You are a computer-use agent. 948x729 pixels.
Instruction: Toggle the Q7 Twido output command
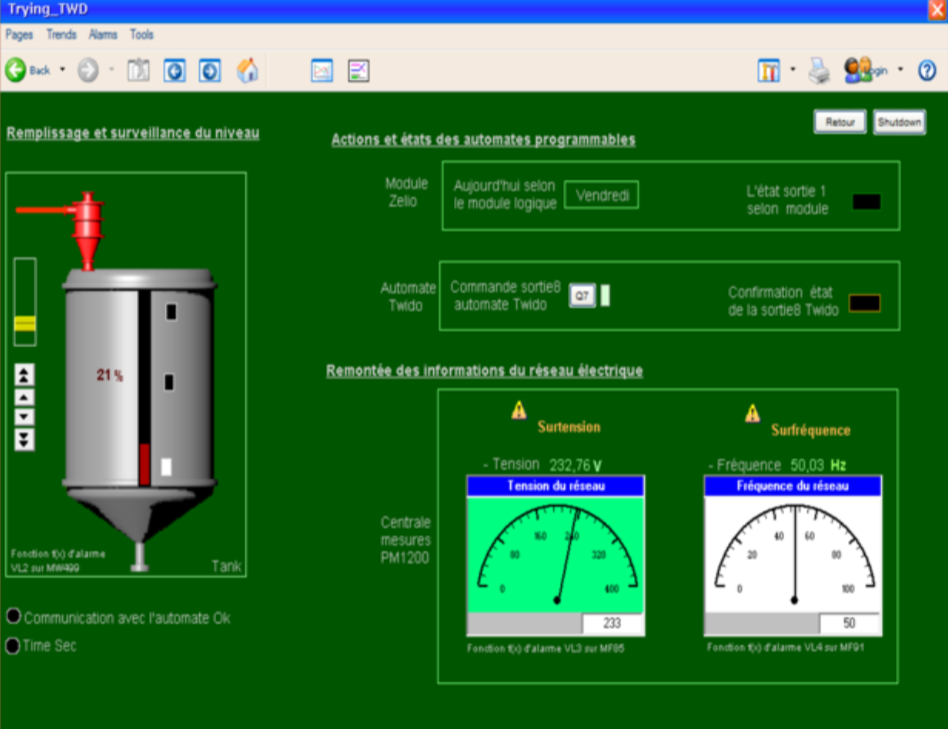(x=581, y=295)
